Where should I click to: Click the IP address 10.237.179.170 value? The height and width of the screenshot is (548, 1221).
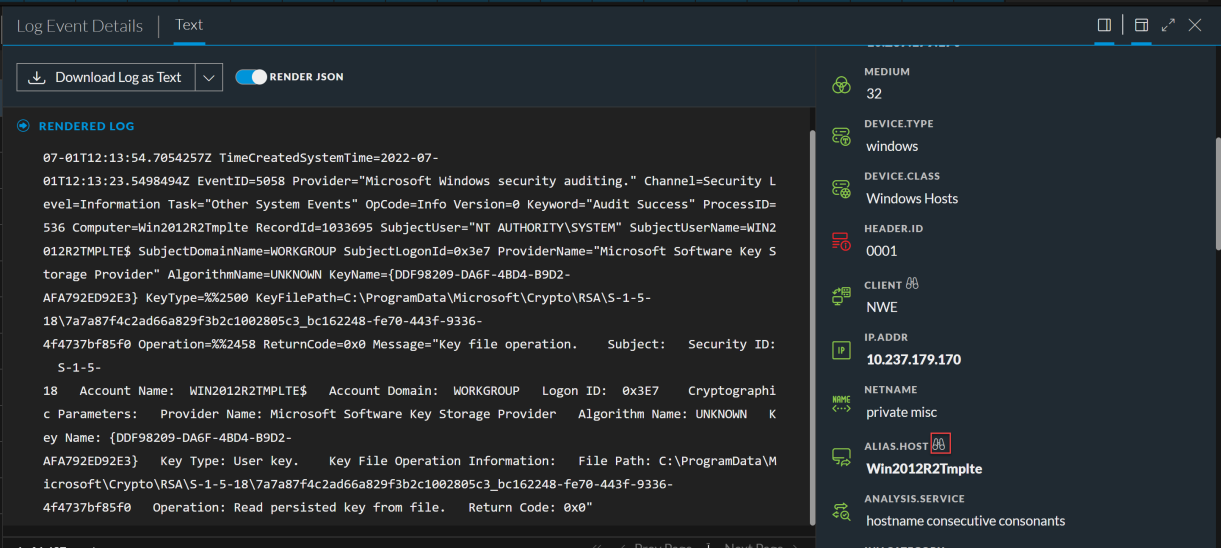913,359
